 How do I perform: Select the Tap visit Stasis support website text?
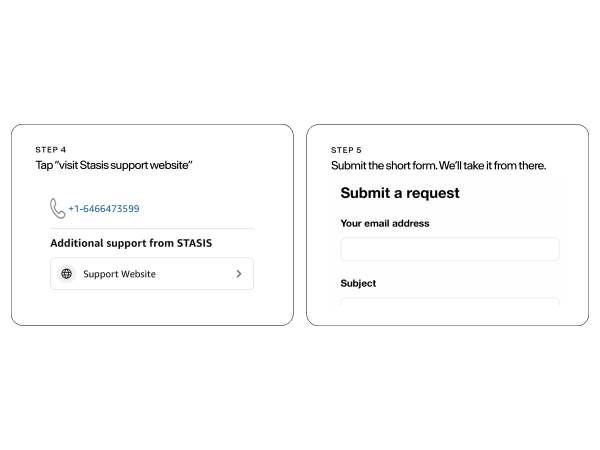[114, 165]
